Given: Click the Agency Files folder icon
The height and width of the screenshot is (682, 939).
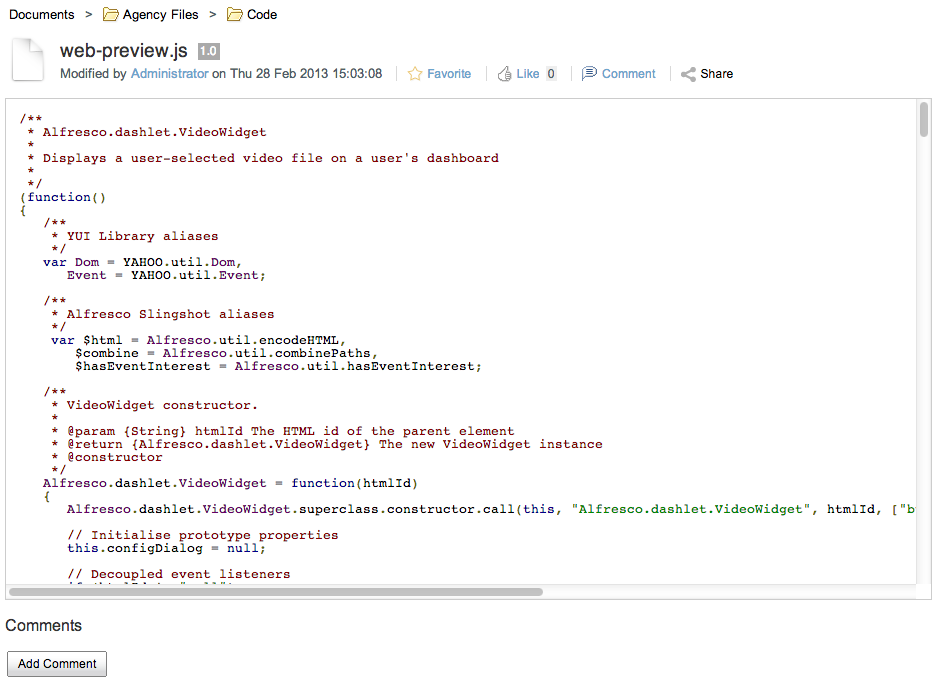Looking at the screenshot, I should pos(110,14).
